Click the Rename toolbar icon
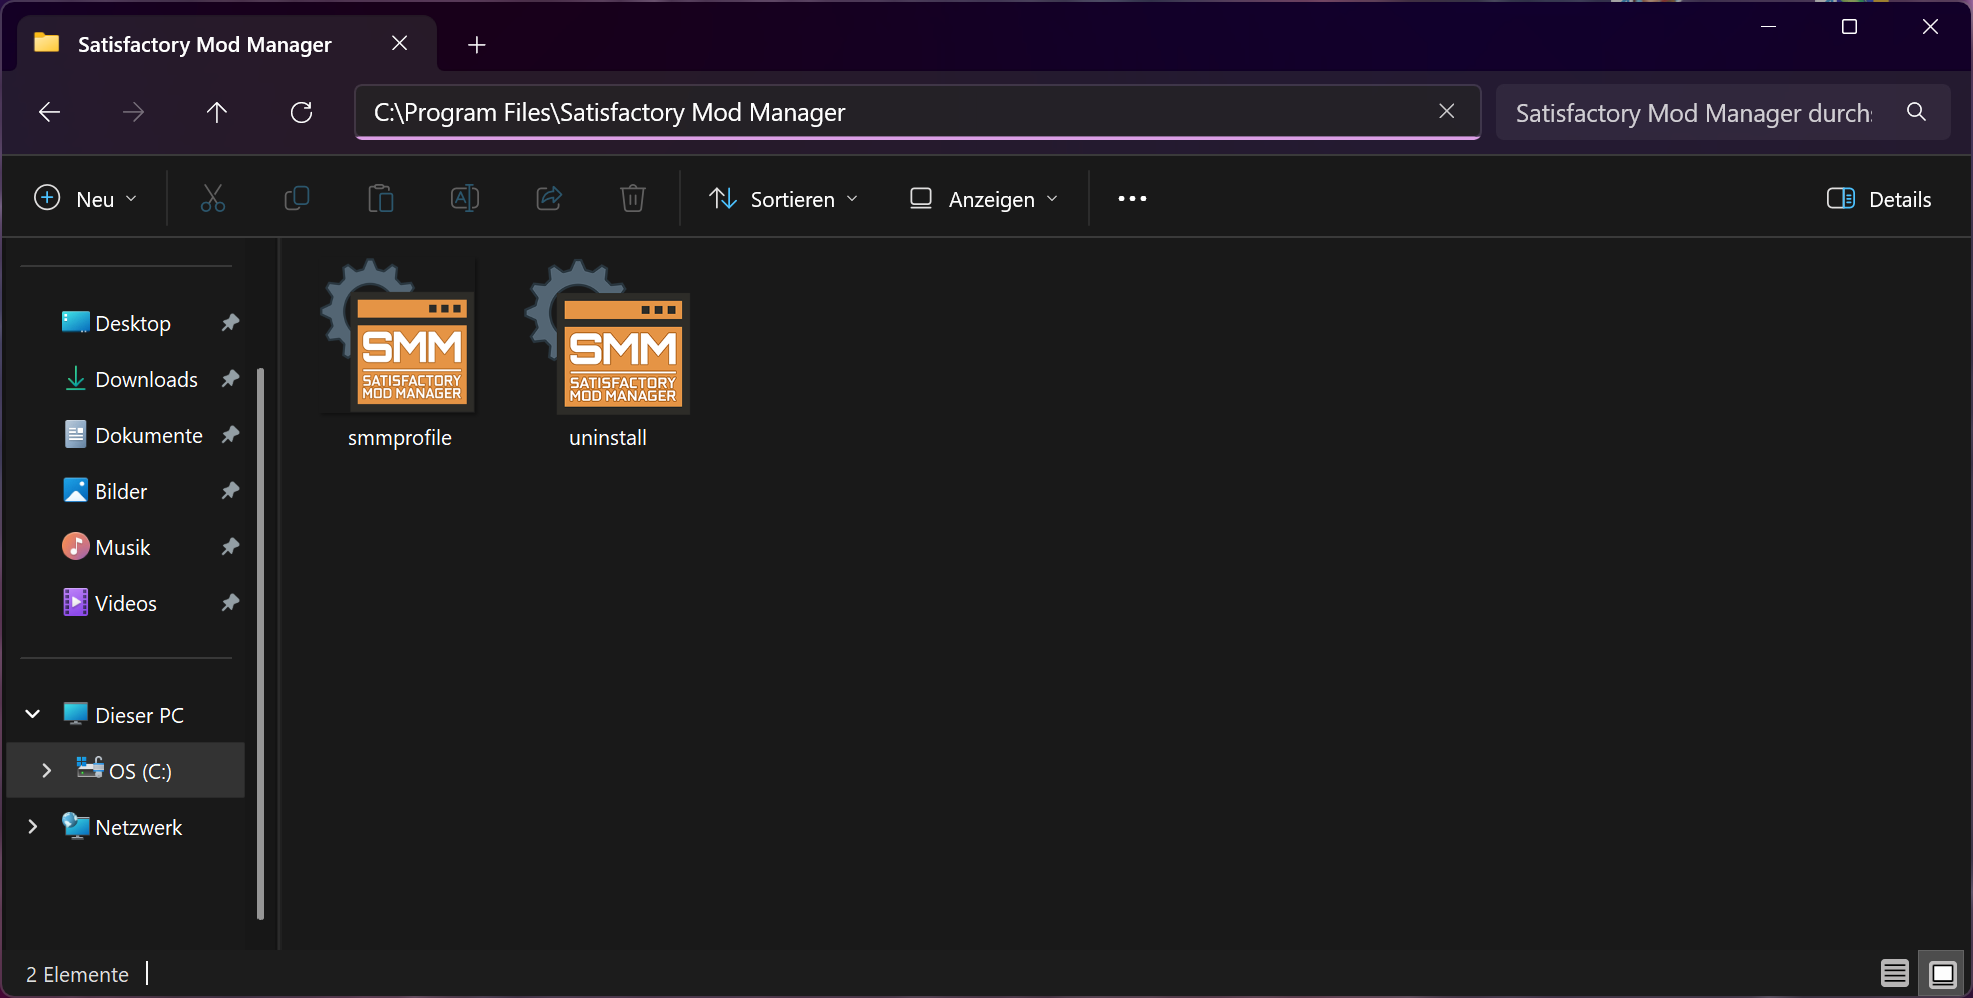Screen dimensions: 1973x998 [465, 199]
